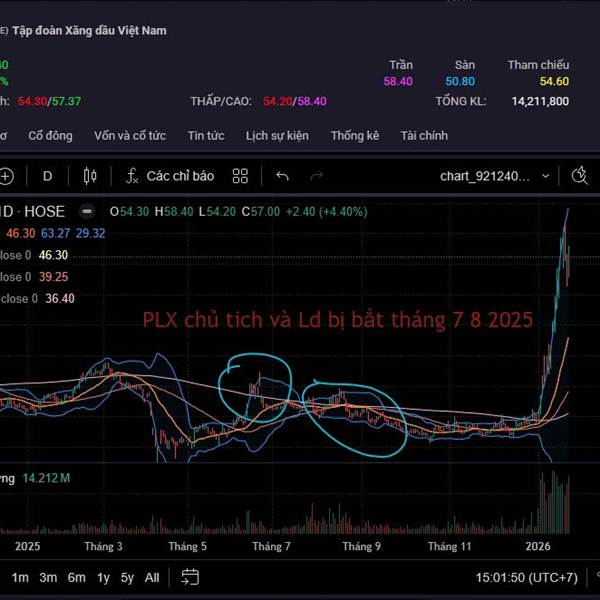Screen dimensions: 600x600
Task: Open the D daily timeframe selector
Action: (47, 176)
